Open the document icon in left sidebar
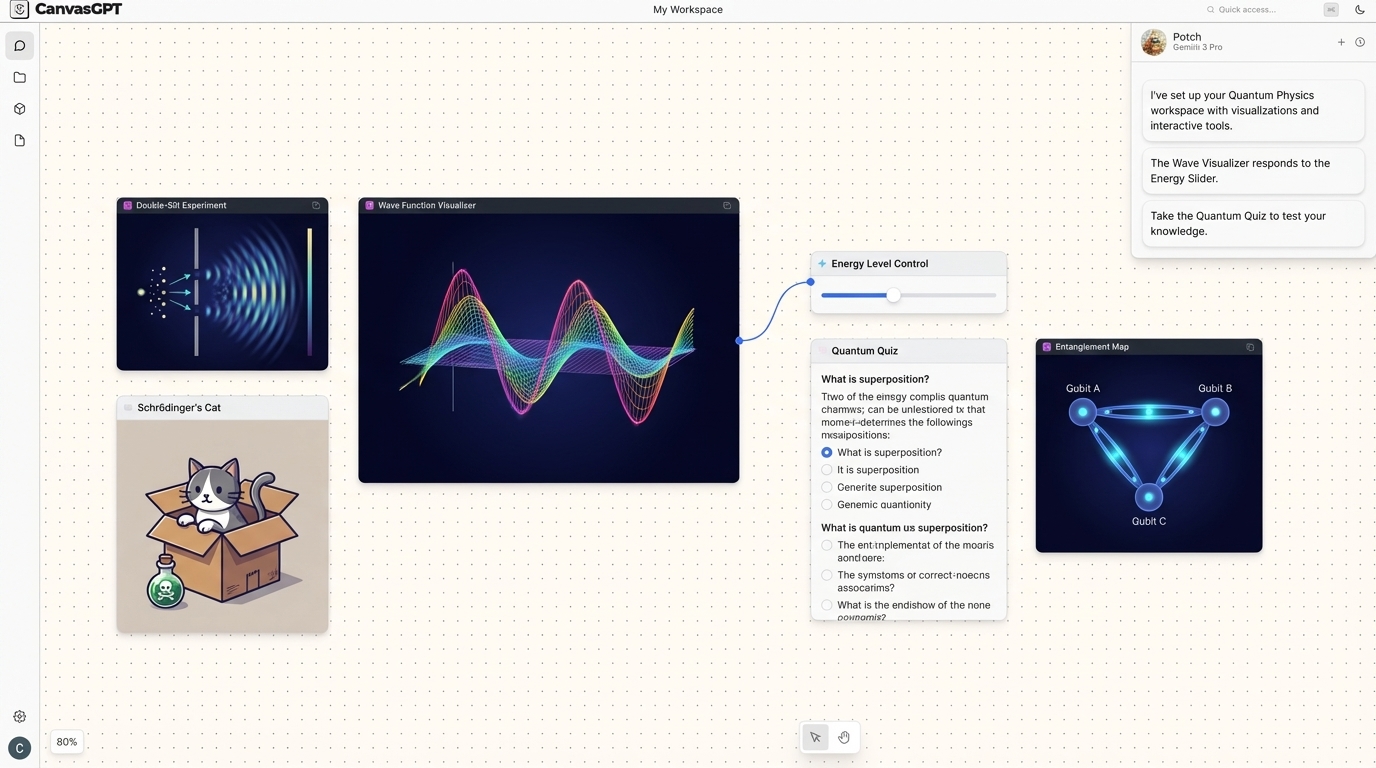This screenshot has height=768, width=1376. [x=19, y=141]
